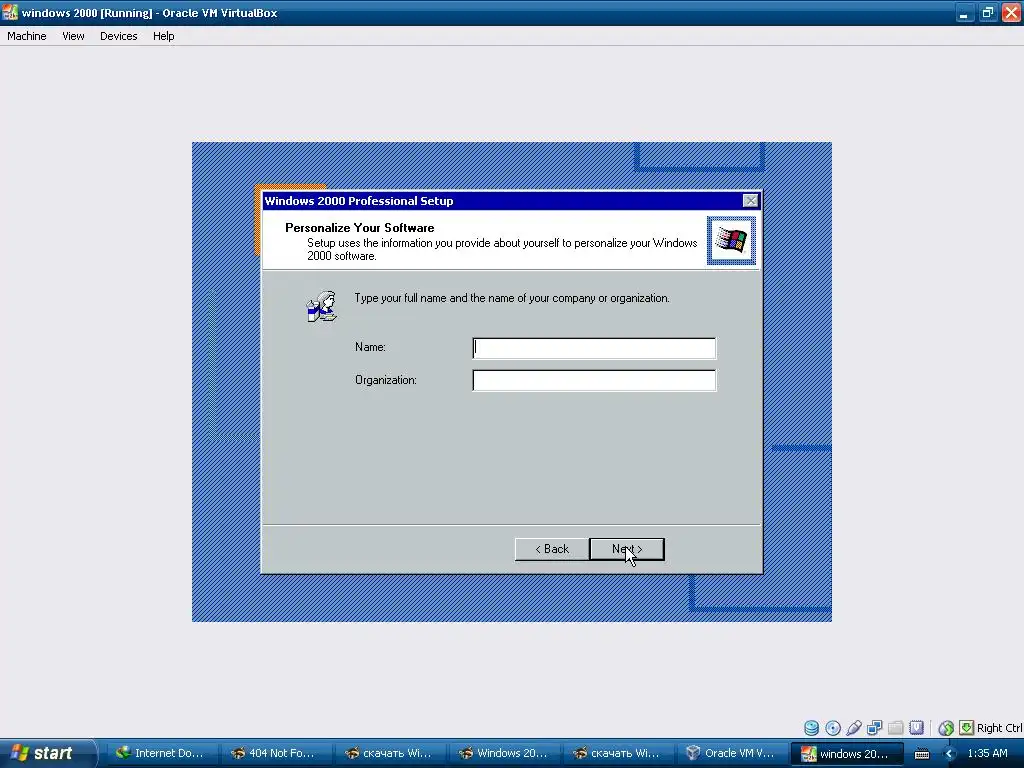Image resolution: width=1024 pixels, height=768 pixels.
Task: Open the View menu
Action: click(73, 36)
